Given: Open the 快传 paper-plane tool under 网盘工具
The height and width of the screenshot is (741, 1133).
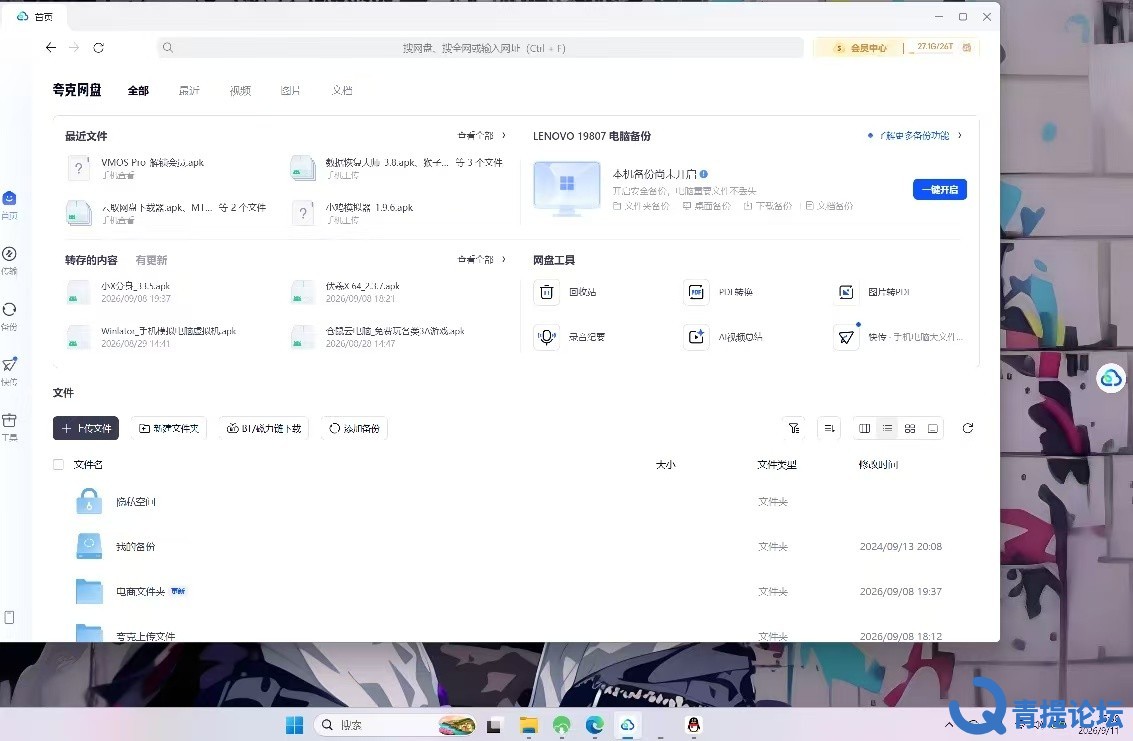Looking at the screenshot, I should 846,337.
